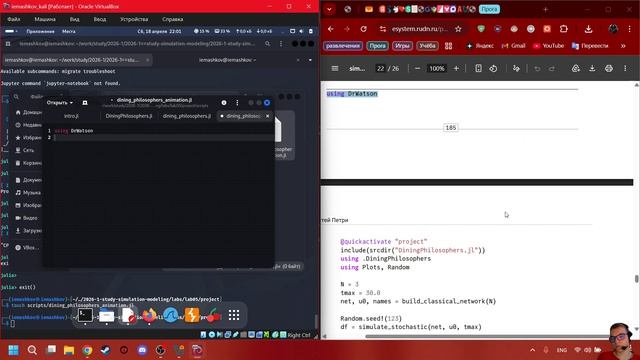Click fit to page icon in PDF toolbar

pyautogui.click(x=478, y=69)
